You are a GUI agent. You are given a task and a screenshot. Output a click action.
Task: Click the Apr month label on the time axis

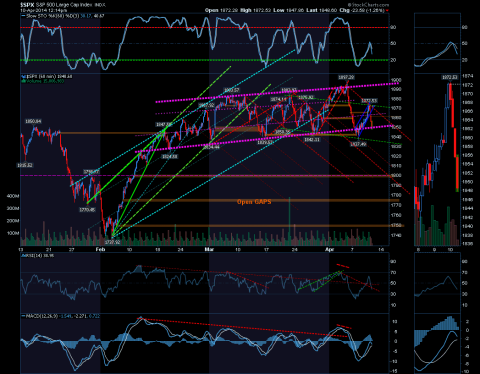pyautogui.click(x=329, y=249)
